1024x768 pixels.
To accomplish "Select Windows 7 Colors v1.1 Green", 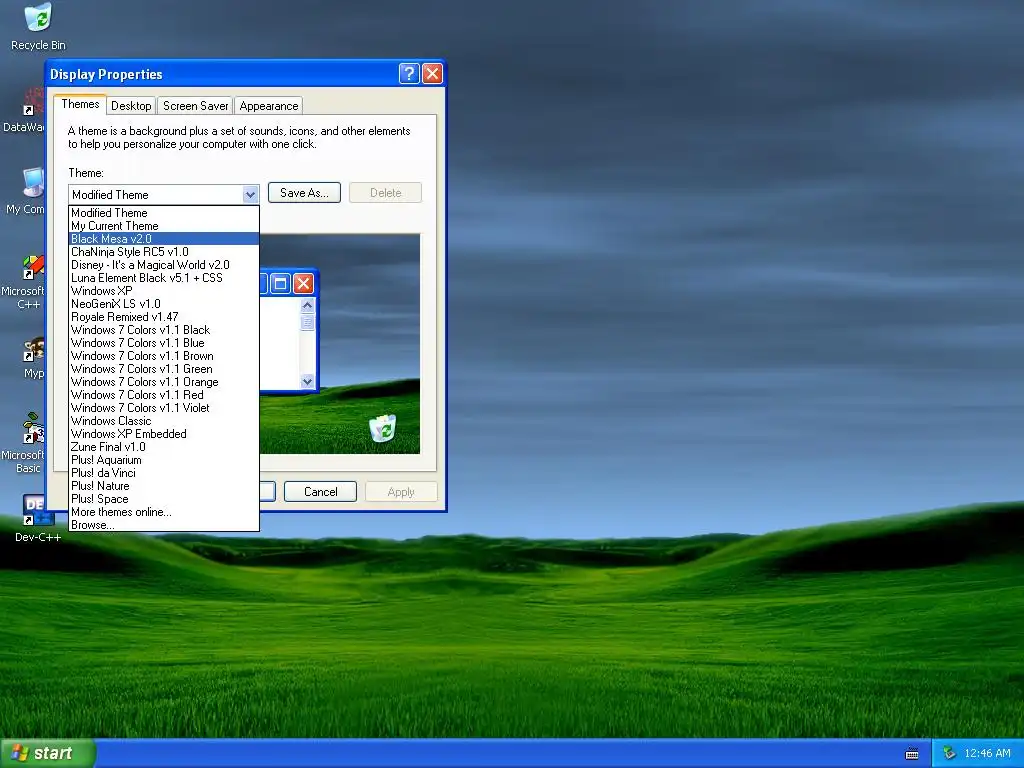I will (x=164, y=370).
